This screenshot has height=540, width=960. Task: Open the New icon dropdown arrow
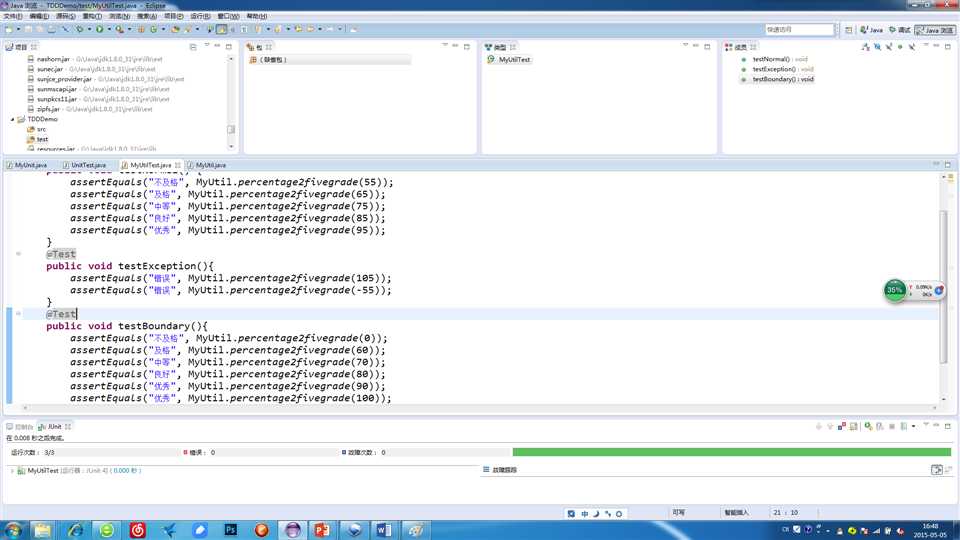18,29
